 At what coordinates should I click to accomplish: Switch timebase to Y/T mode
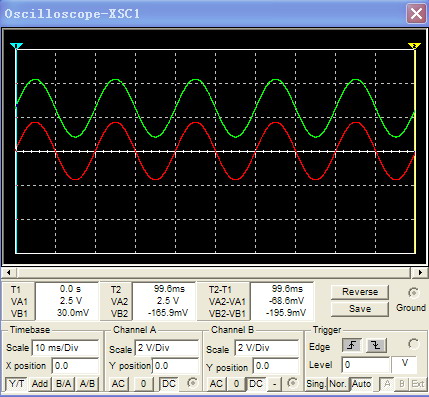[x=17, y=384]
